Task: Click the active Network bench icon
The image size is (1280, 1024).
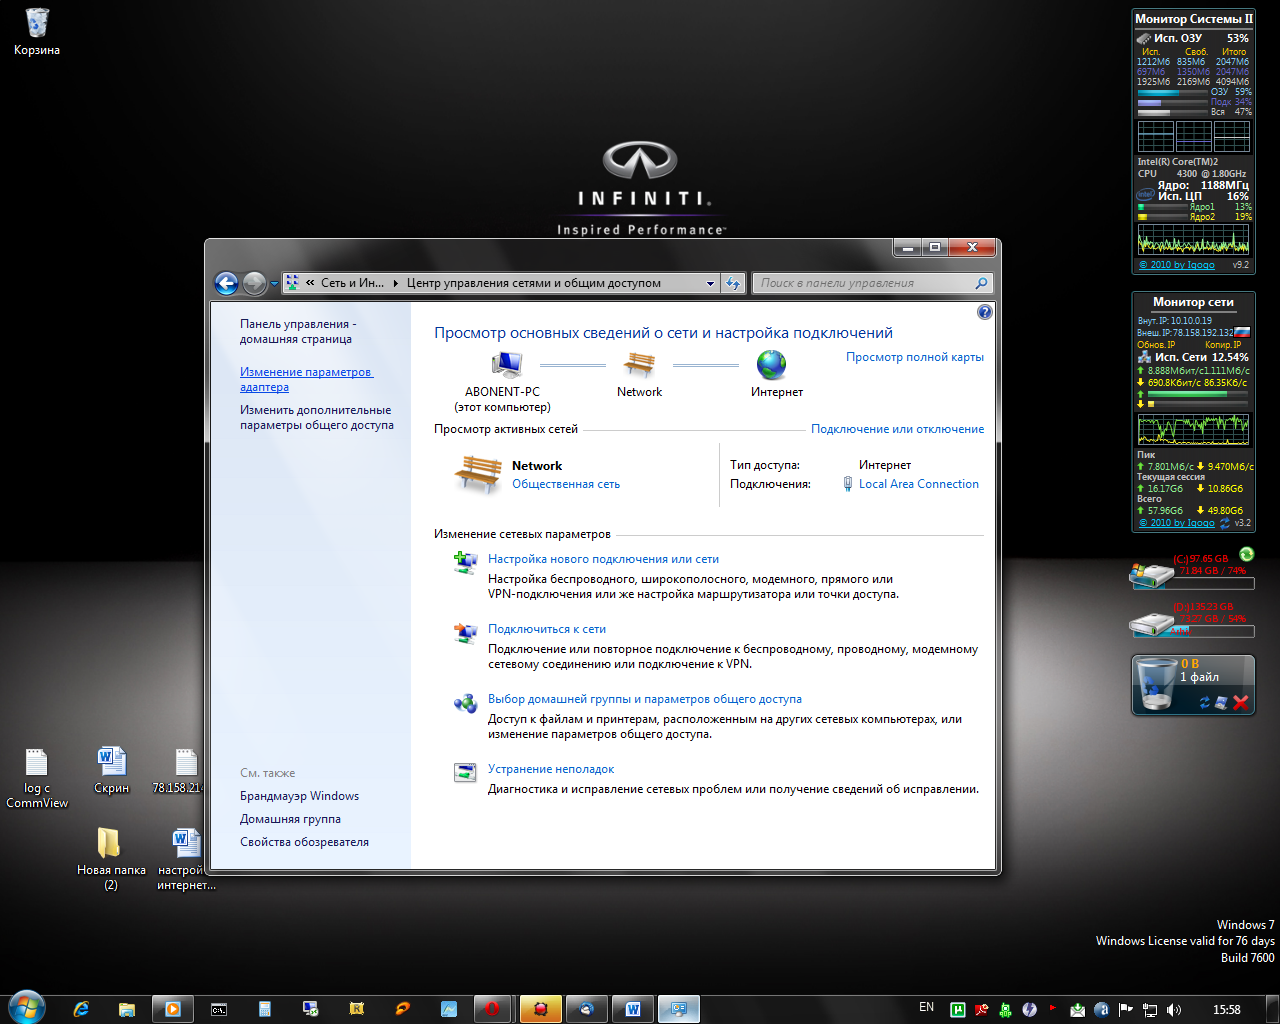Action: (x=478, y=474)
